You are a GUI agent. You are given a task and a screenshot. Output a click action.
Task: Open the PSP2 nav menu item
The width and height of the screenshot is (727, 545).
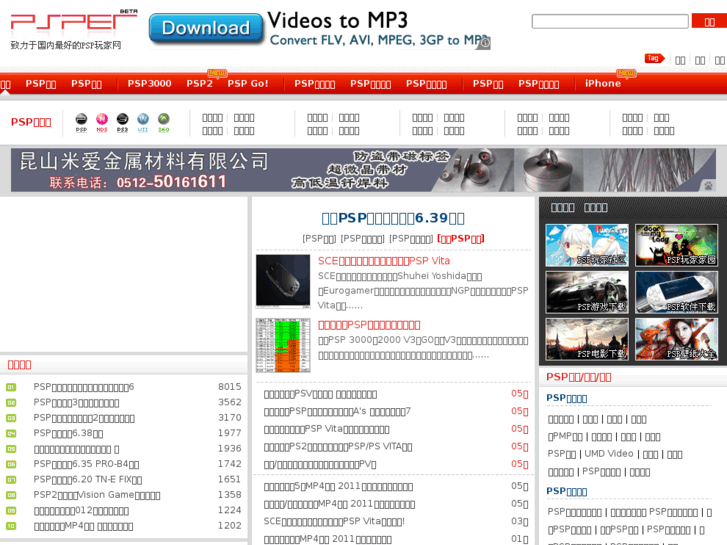coord(199,83)
